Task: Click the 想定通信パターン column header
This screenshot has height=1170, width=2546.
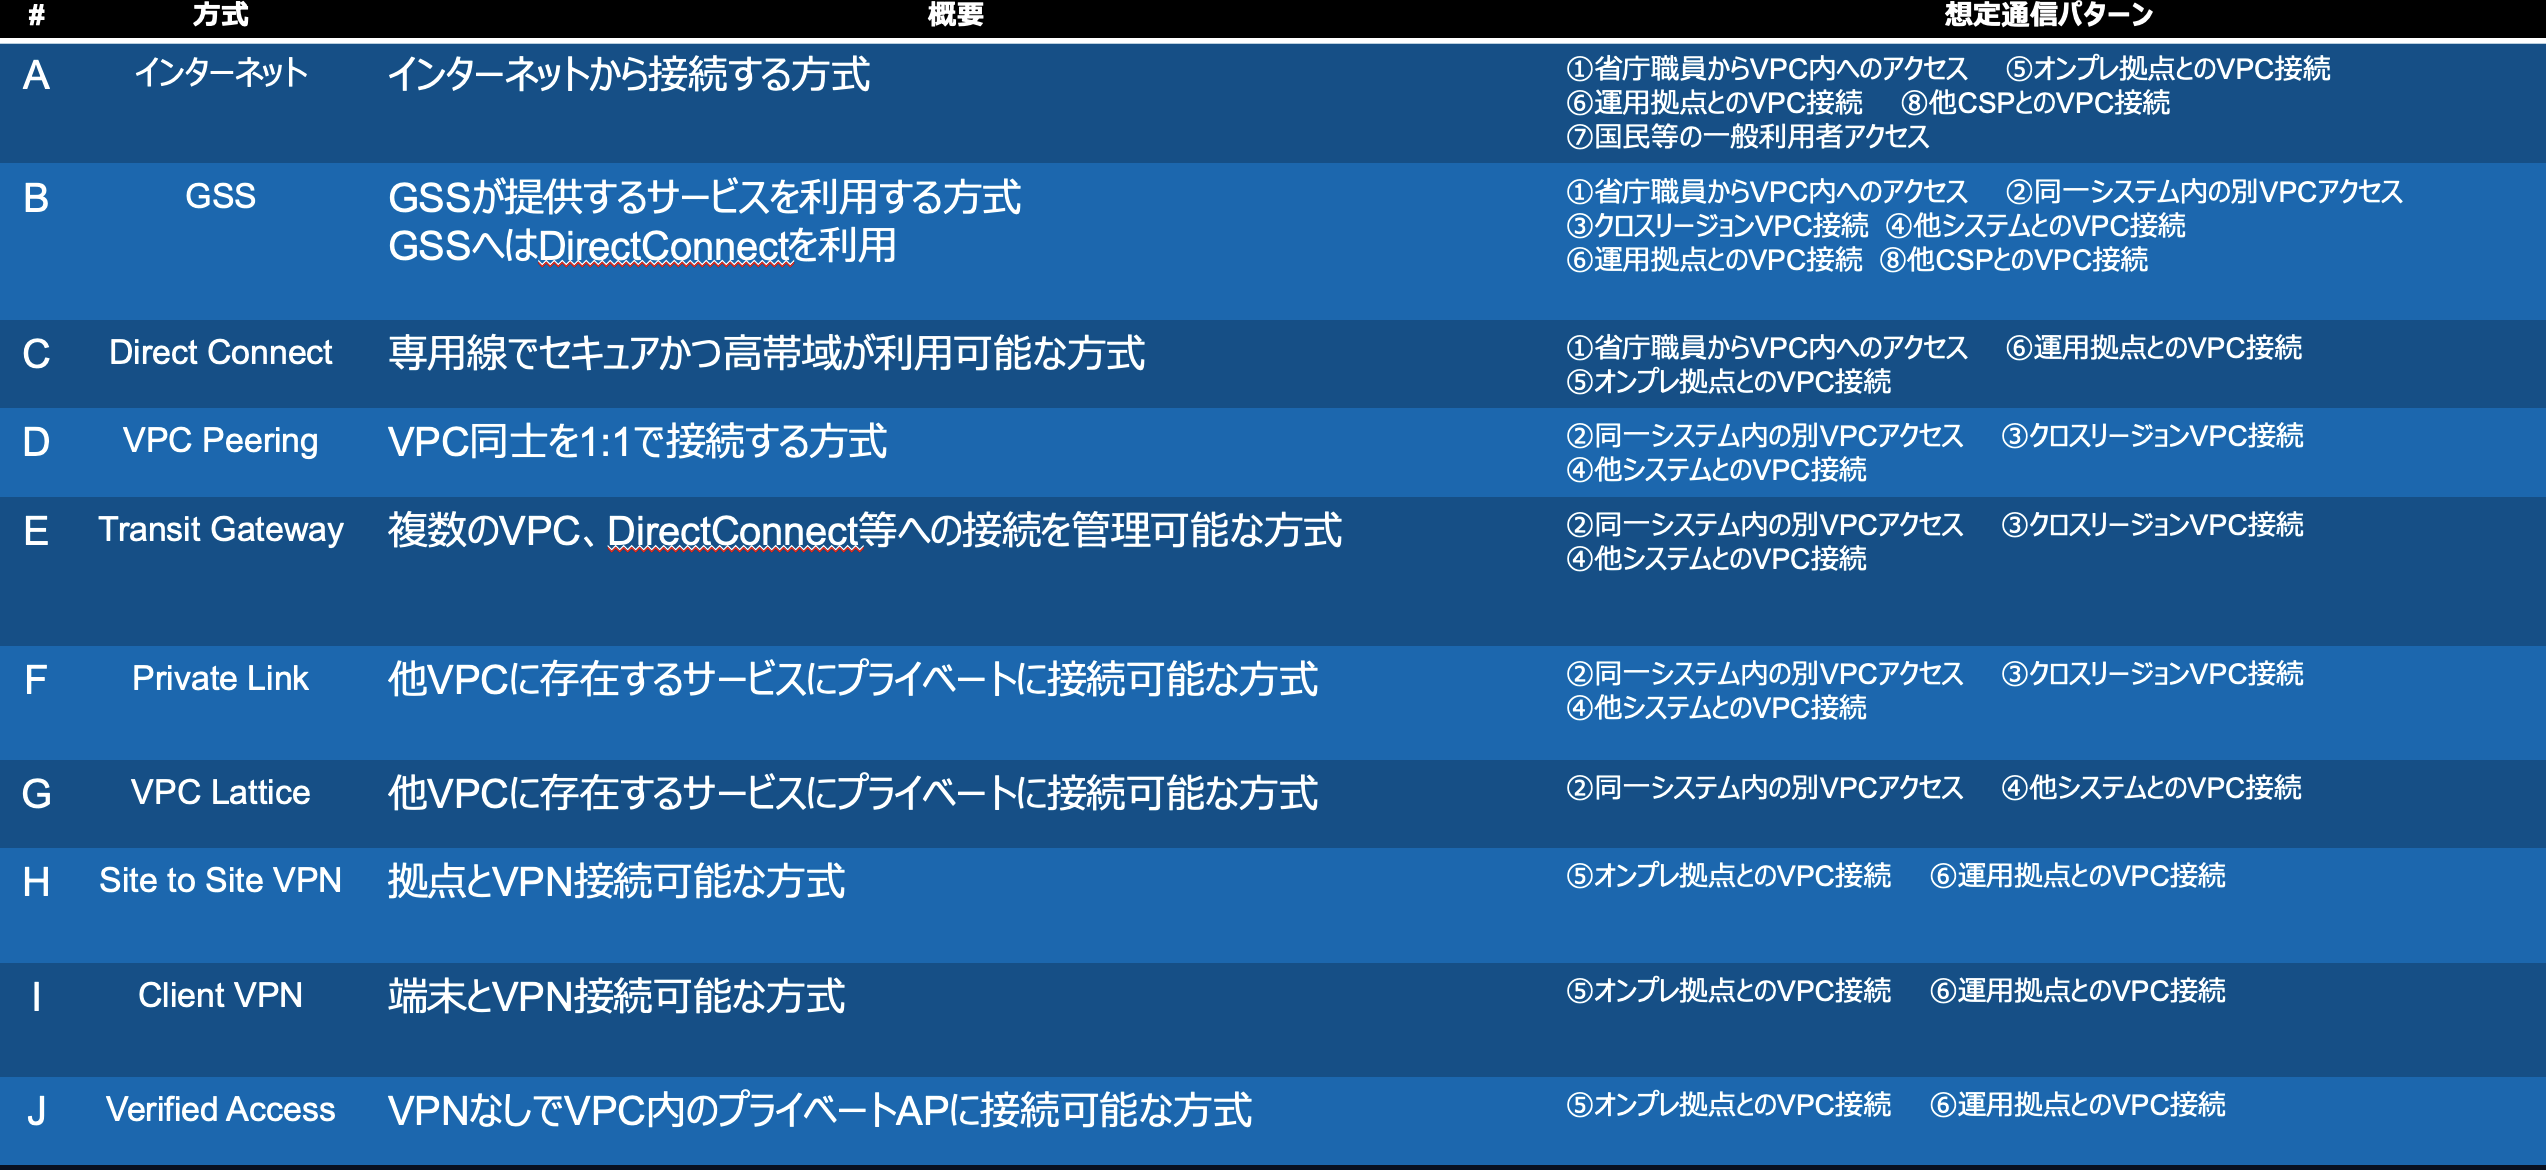Action: pyautogui.click(x=2048, y=14)
